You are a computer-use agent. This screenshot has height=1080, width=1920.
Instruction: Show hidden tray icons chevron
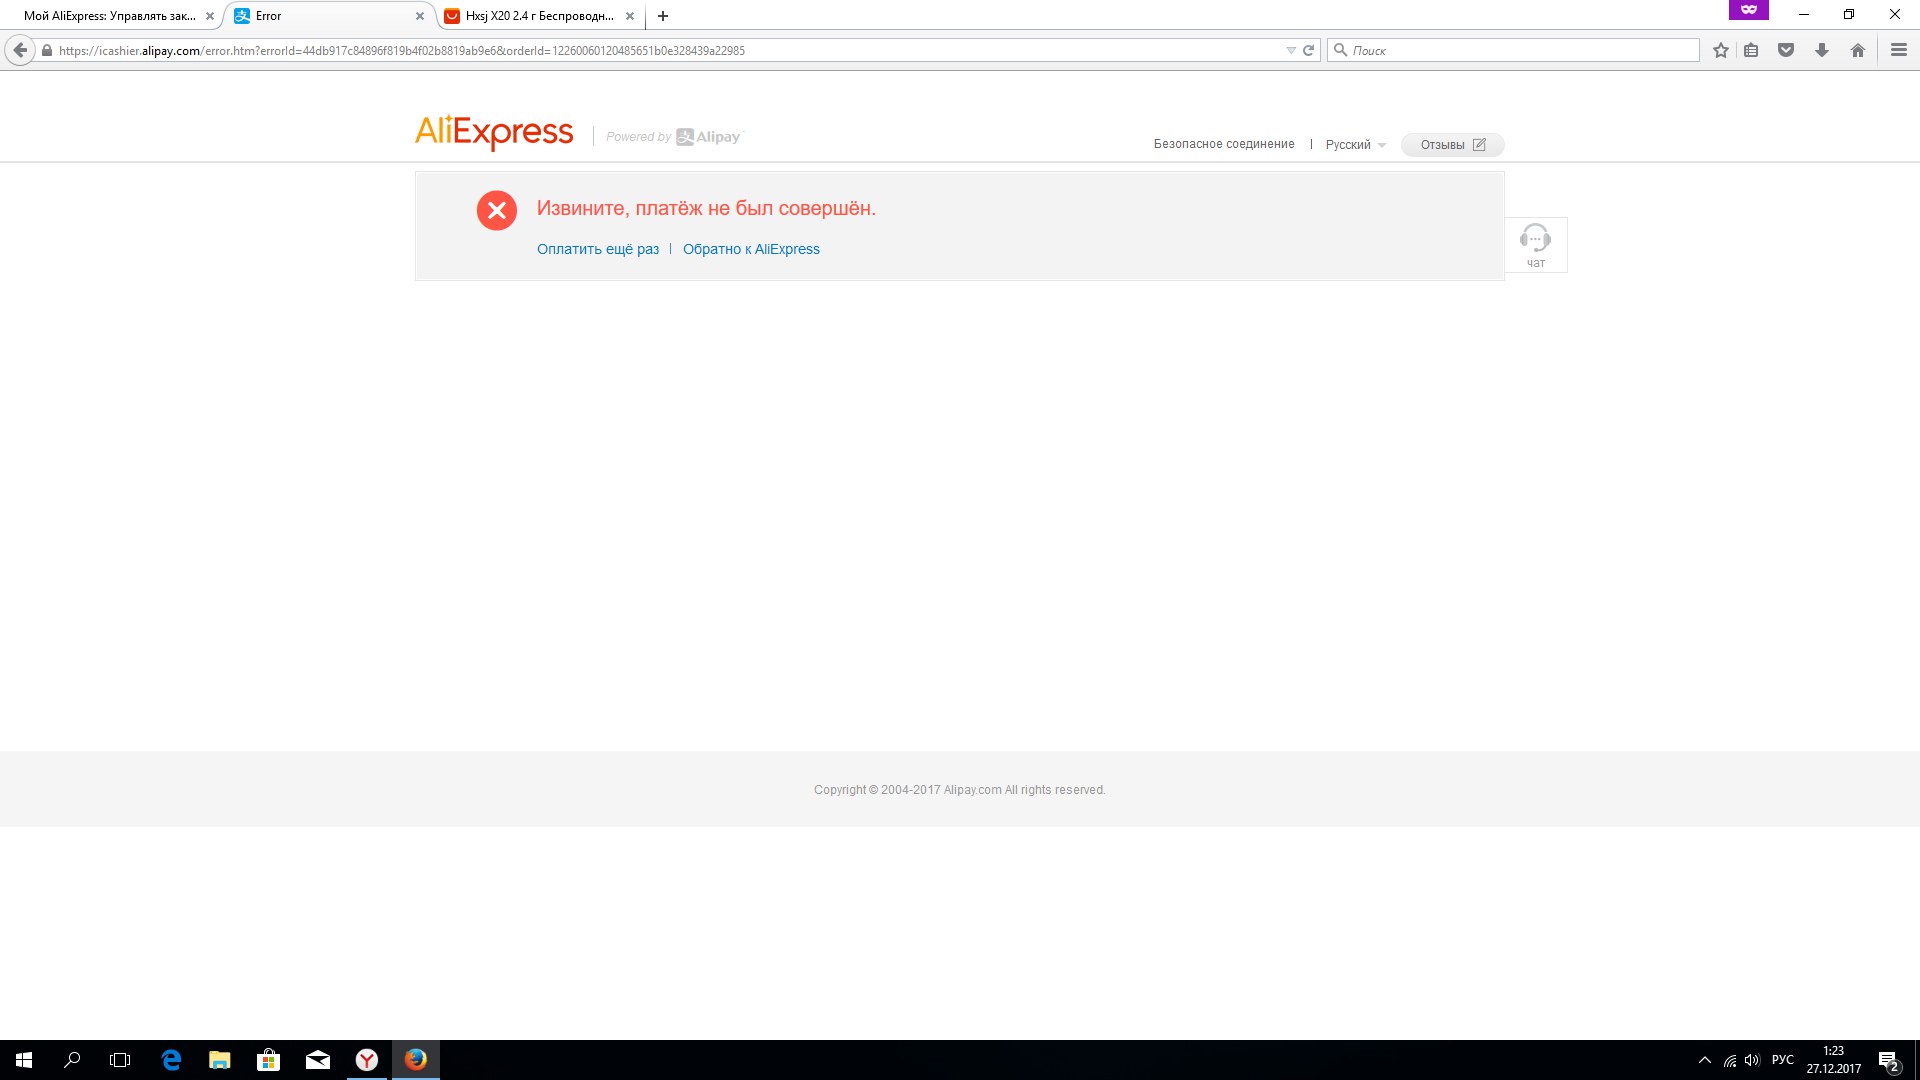(1705, 1060)
